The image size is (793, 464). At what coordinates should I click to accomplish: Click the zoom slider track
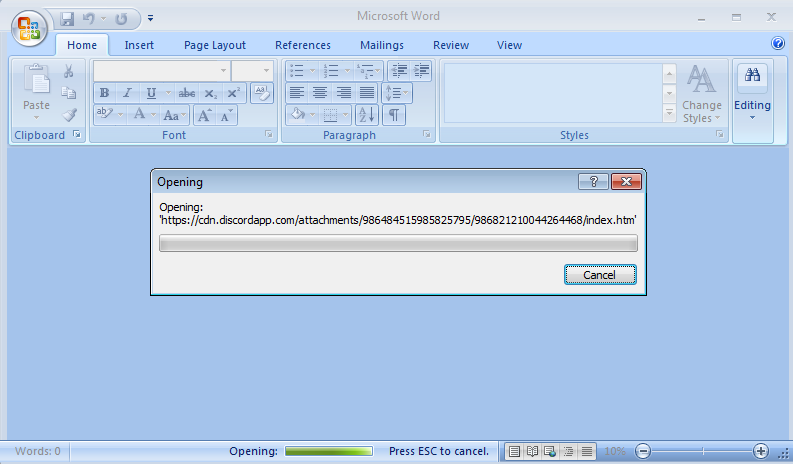[x=702, y=451]
